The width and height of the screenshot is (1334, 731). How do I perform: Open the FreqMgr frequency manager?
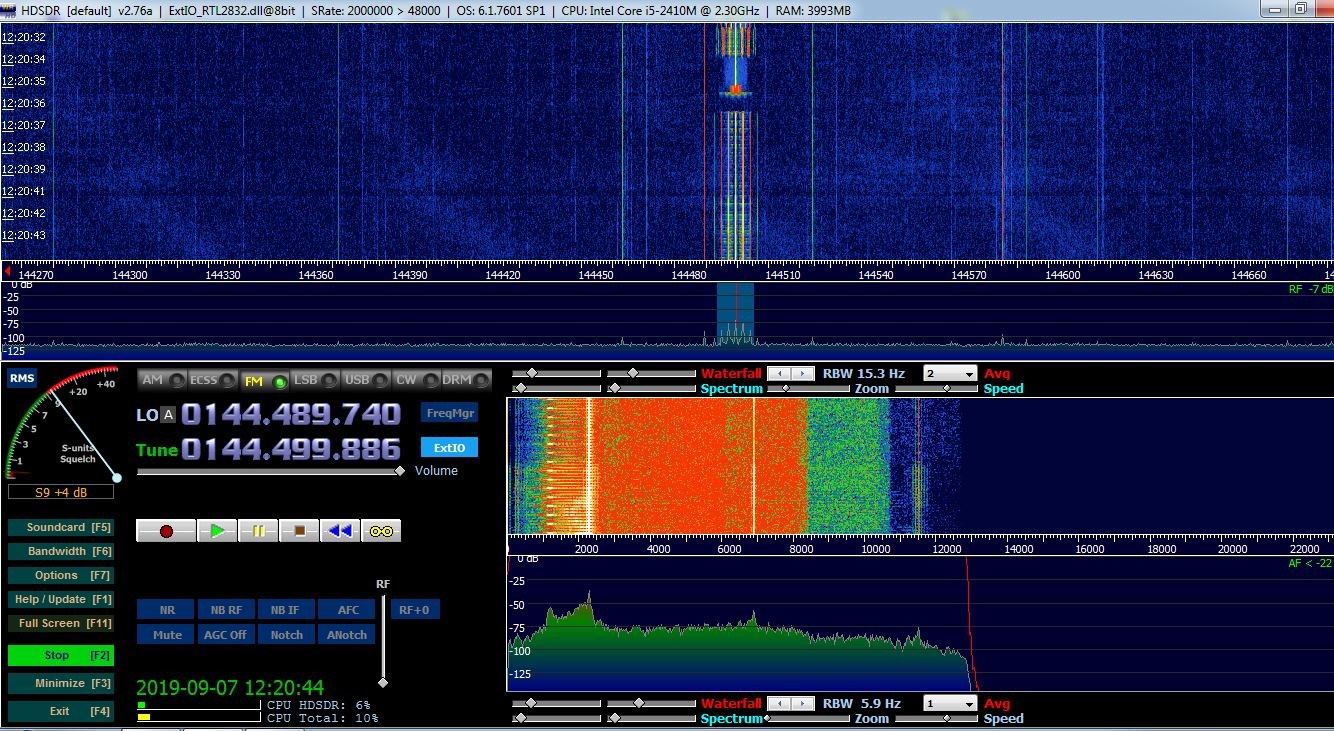point(449,413)
